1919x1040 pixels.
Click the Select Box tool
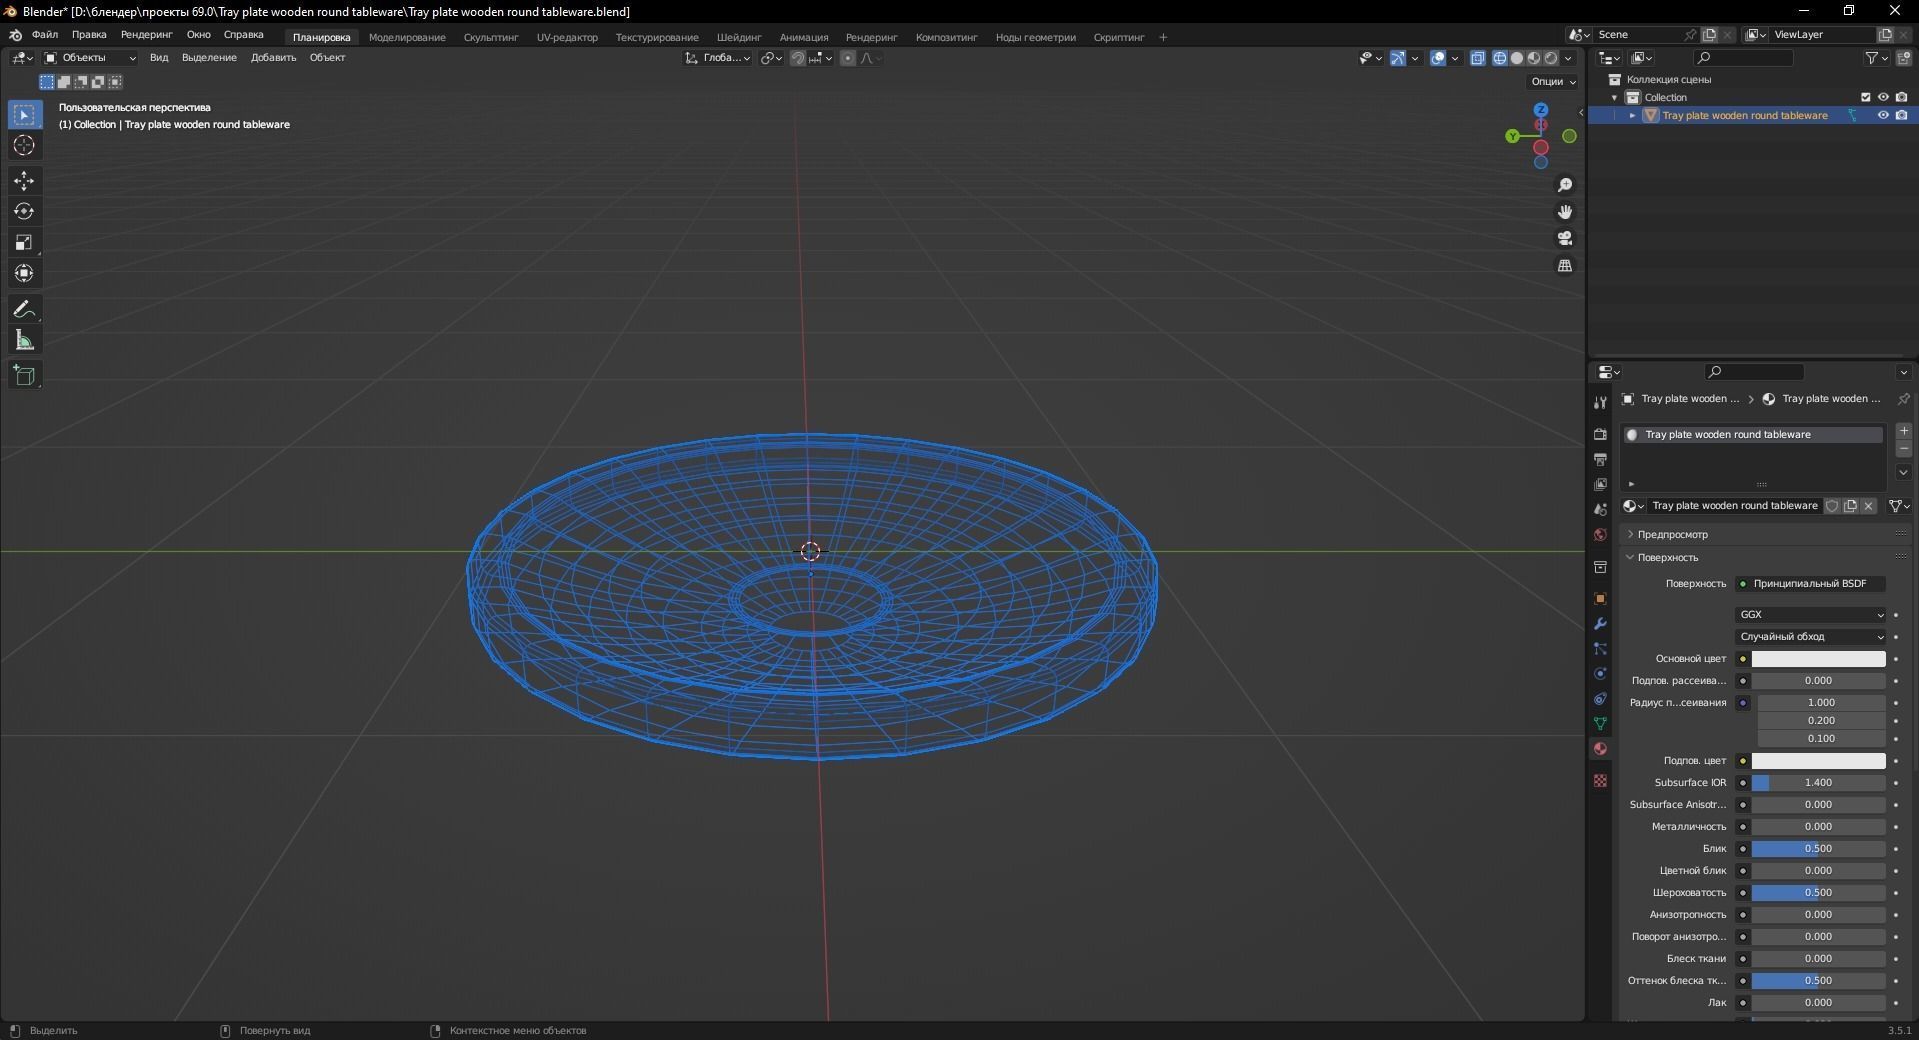click(x=24, y=115)
